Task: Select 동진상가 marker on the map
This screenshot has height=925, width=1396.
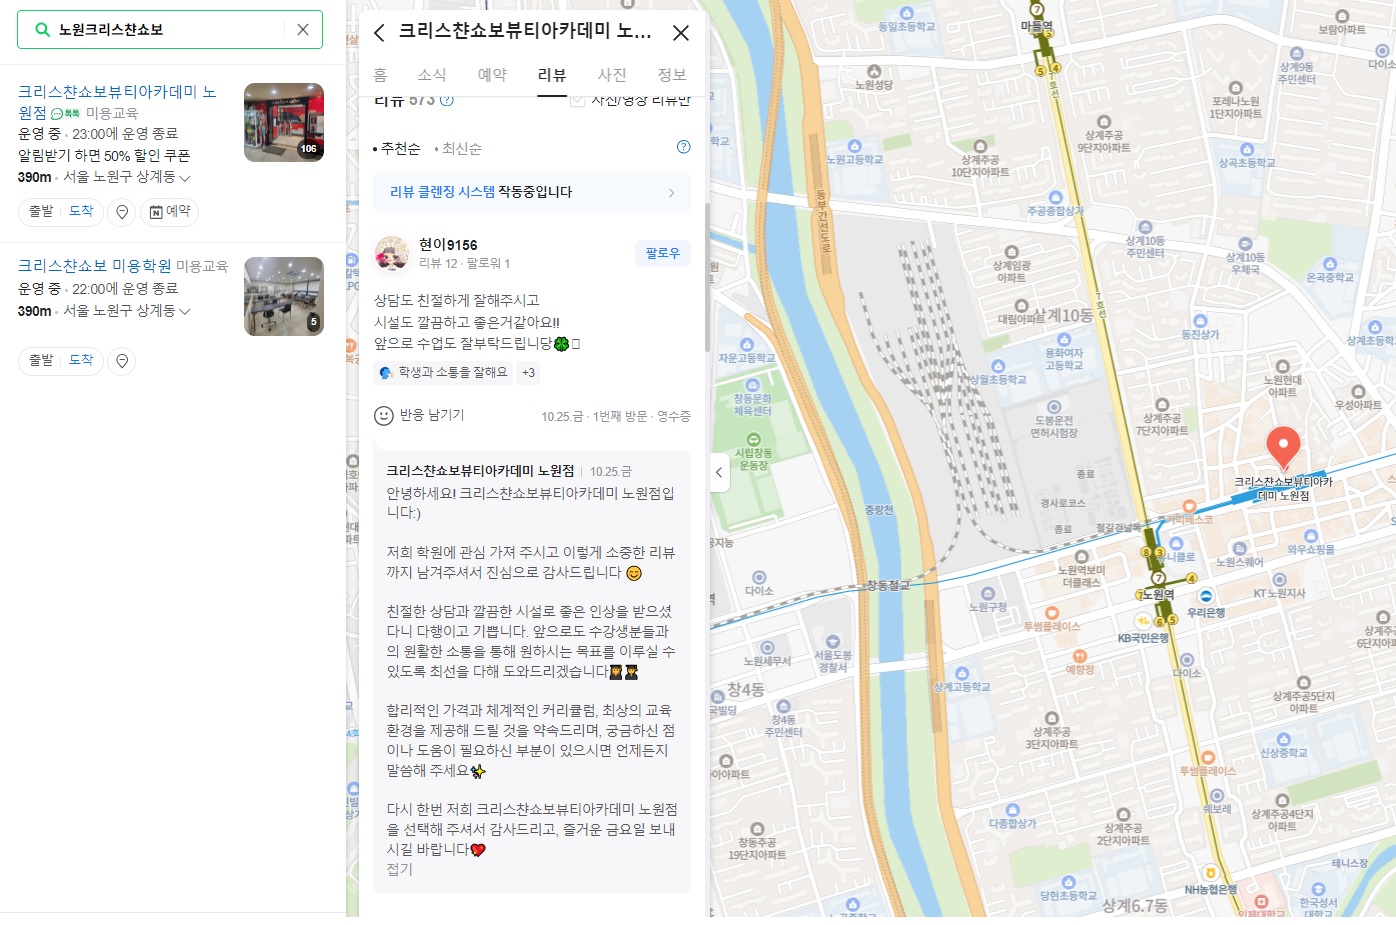Action: pos(1200,321)
